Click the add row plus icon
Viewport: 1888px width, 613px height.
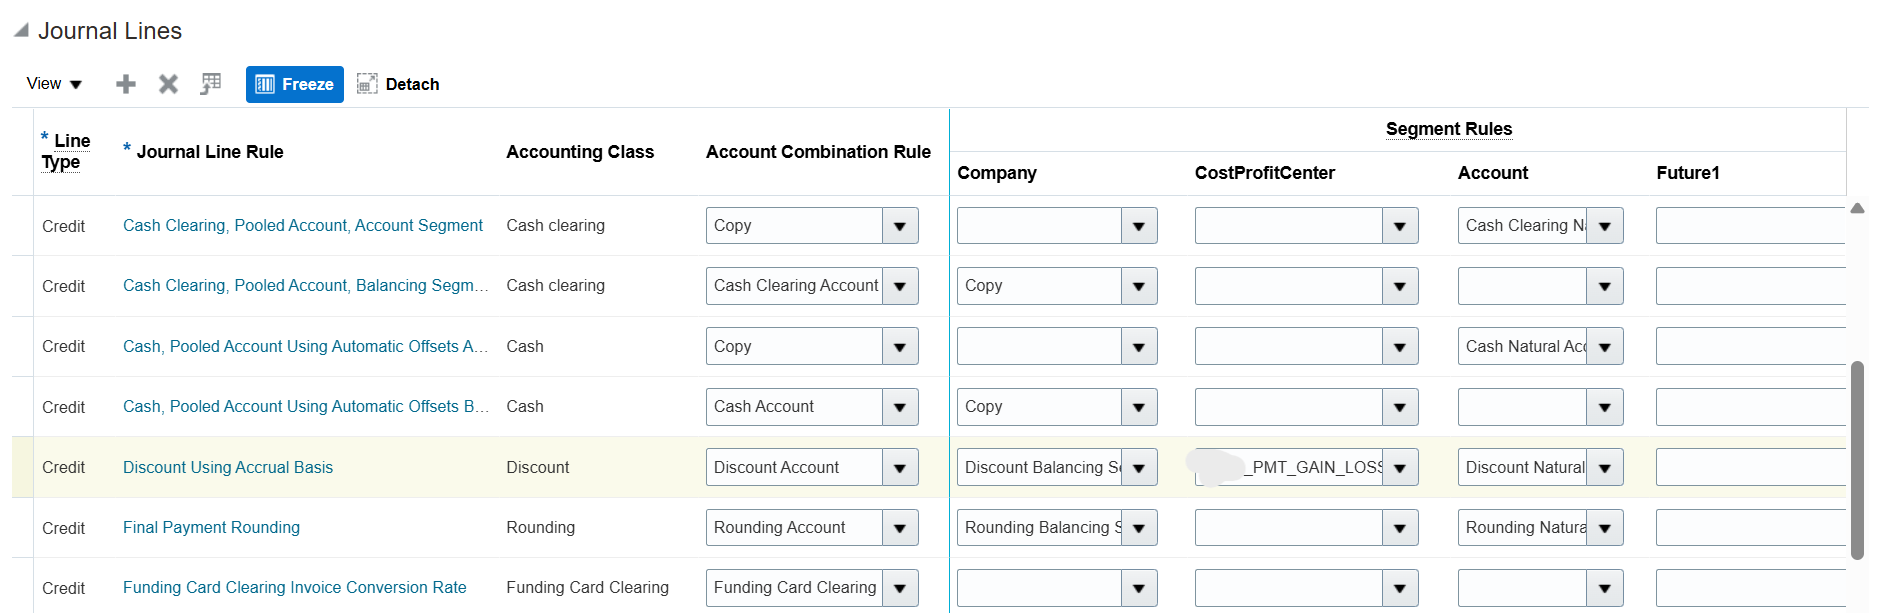click(126, 84)
